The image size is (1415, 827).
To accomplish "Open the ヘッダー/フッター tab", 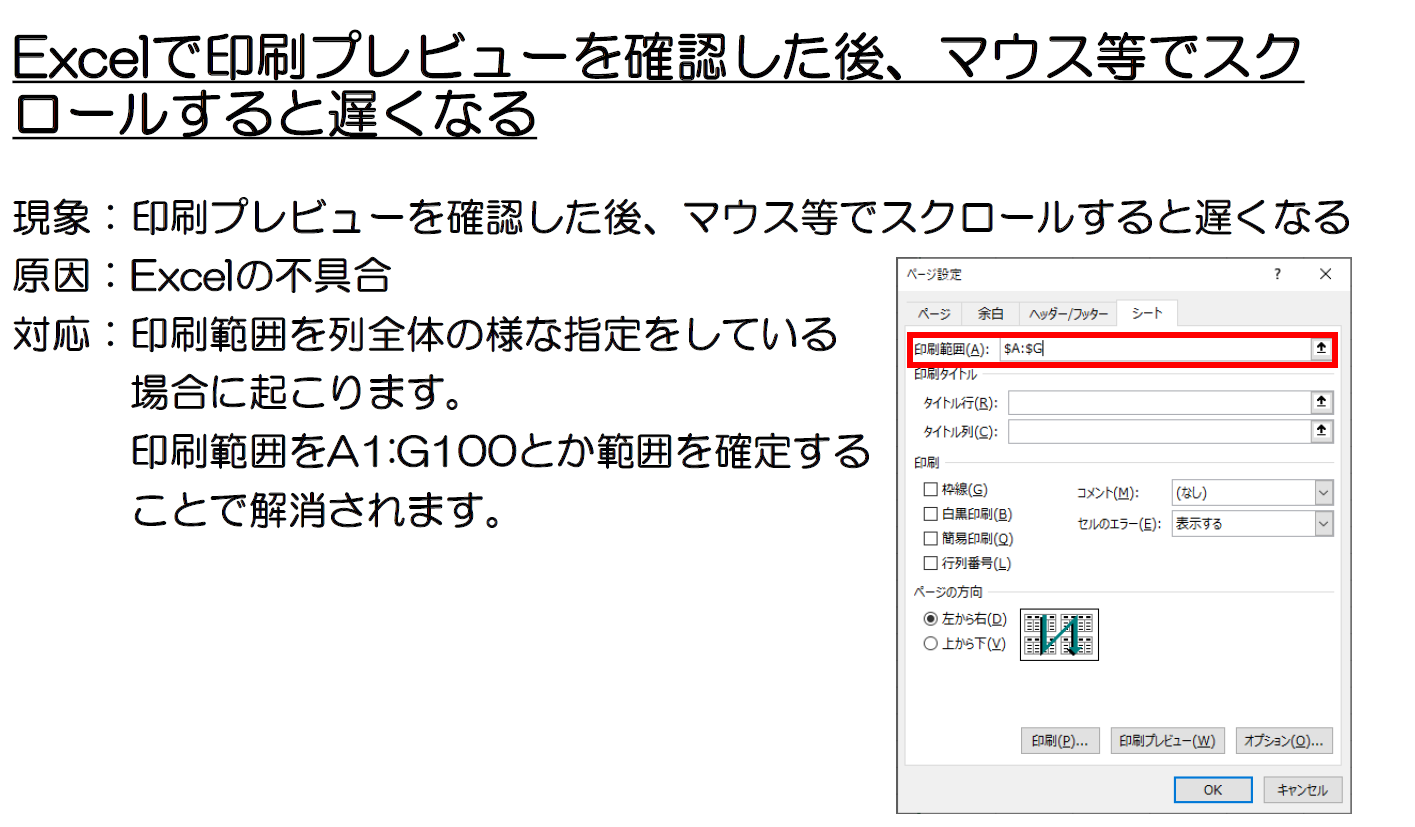I will (x=1068, y=314).
